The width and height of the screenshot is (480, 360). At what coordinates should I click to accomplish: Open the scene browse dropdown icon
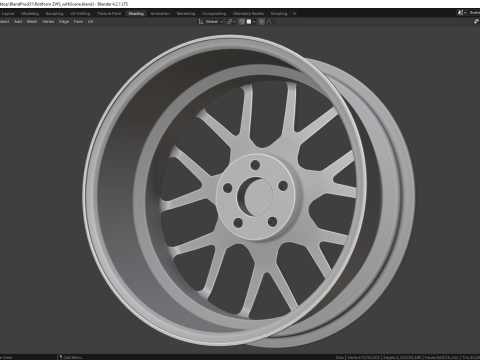coord(462,13)
